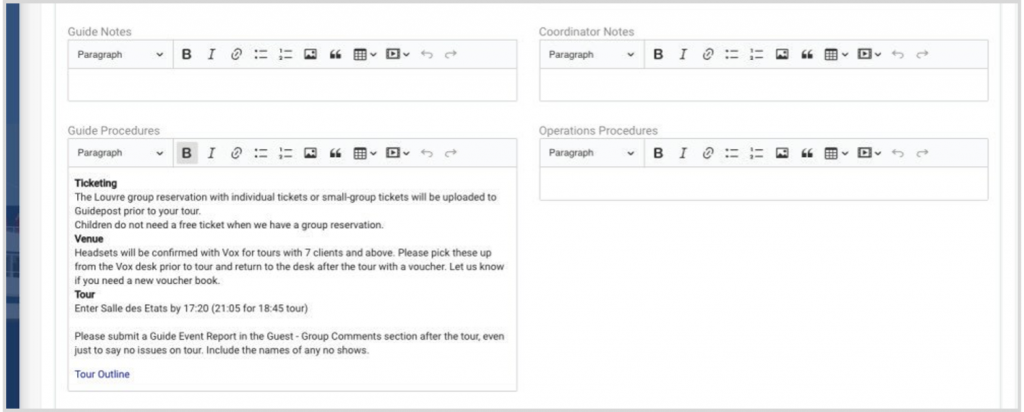This screenshot has height=412, width=1024.
Task: Apply block quote in Coordinator Notes
Action: (x=806, y=54)
